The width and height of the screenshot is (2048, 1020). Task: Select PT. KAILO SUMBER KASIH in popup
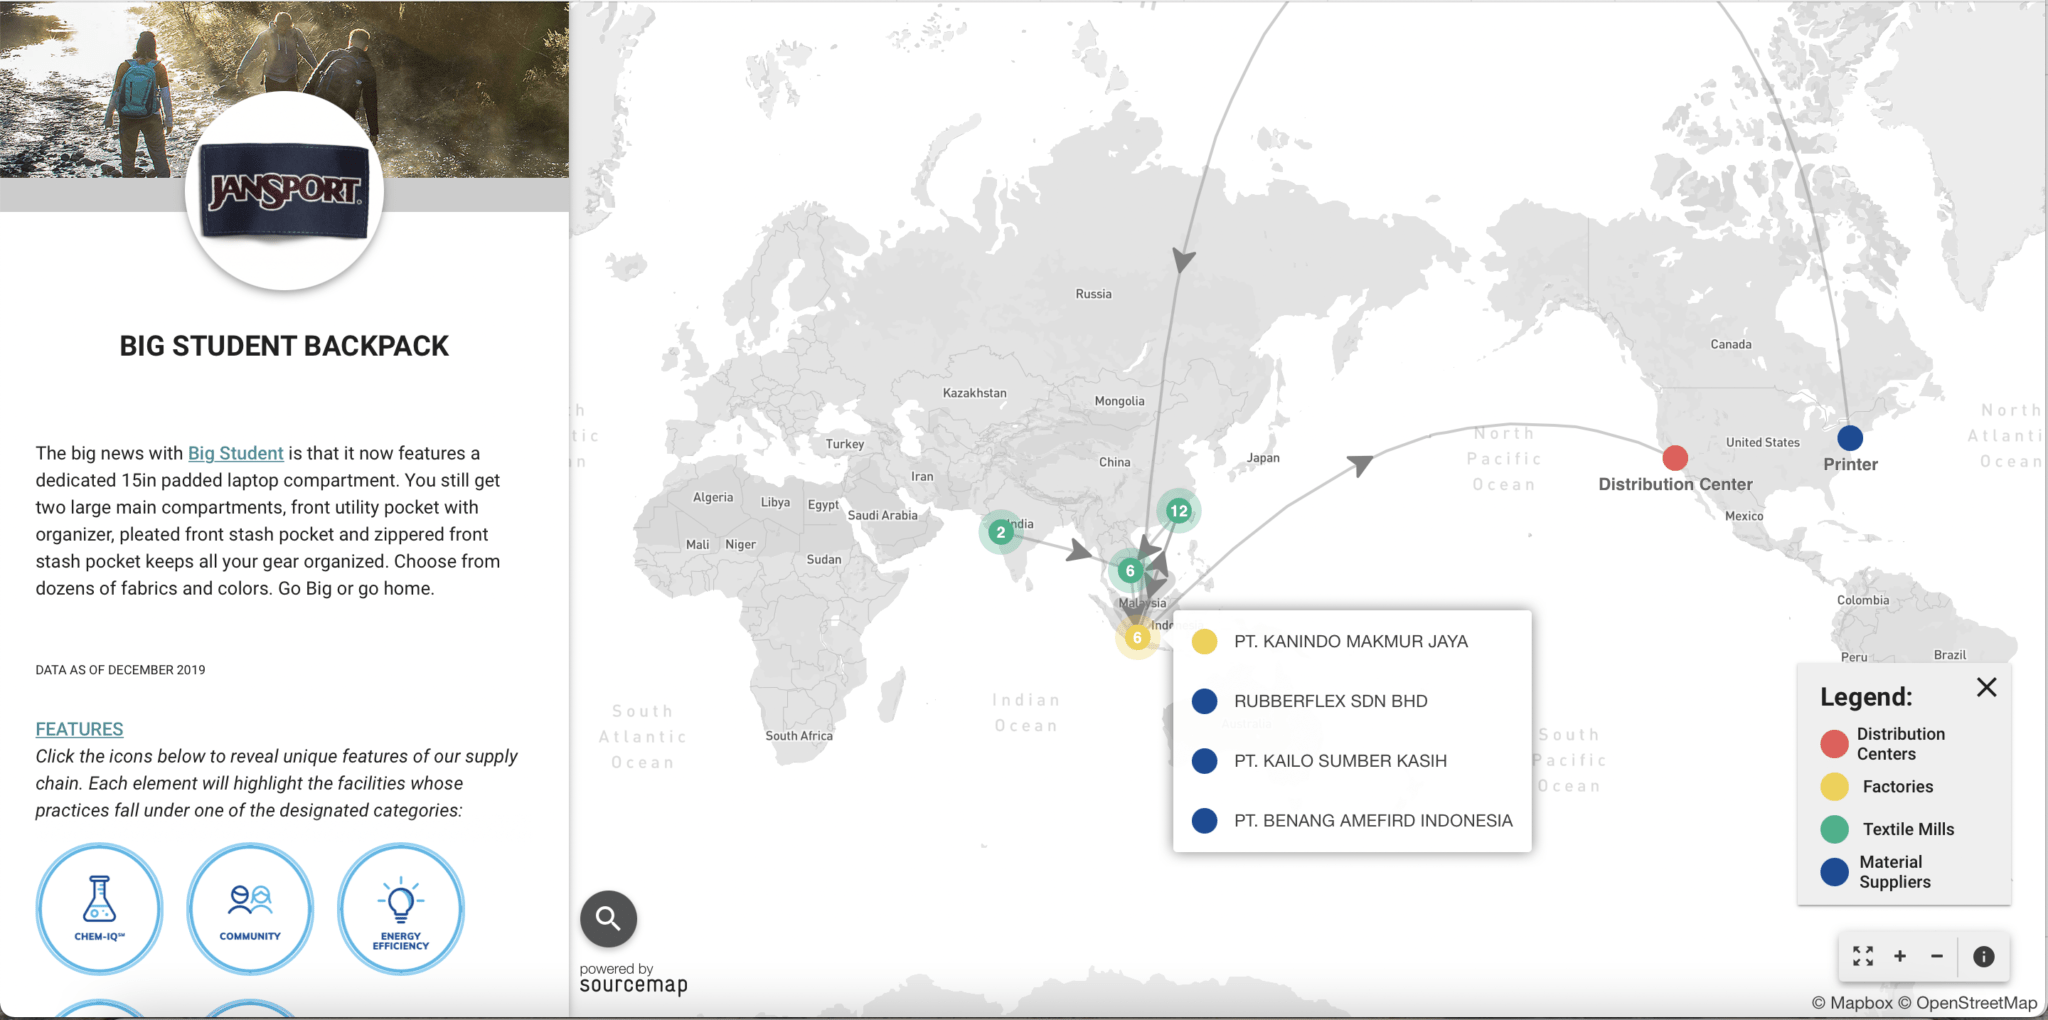[1352, 761]
